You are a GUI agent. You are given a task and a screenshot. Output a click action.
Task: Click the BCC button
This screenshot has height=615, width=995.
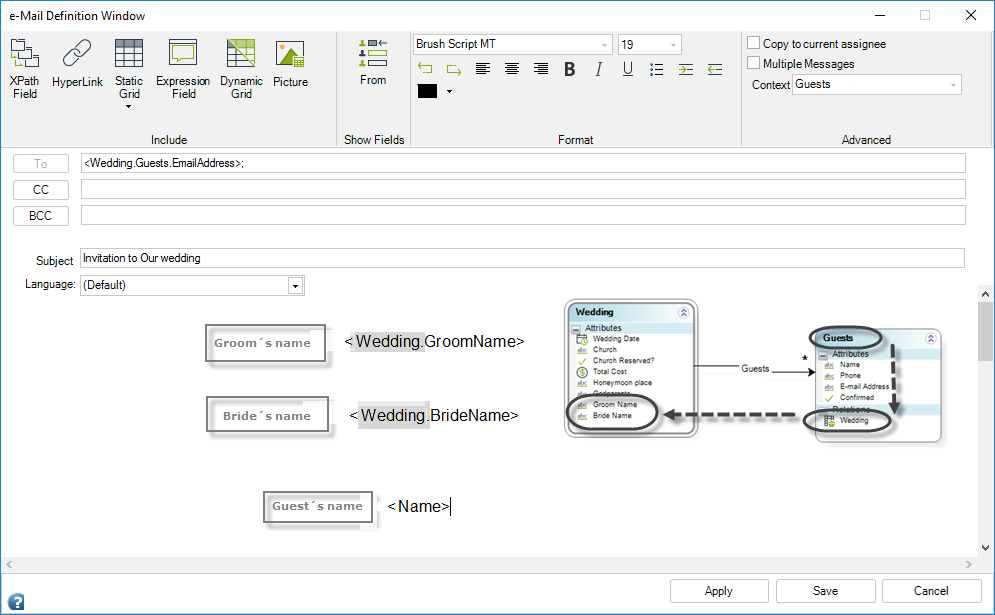[x=41, y=216]
